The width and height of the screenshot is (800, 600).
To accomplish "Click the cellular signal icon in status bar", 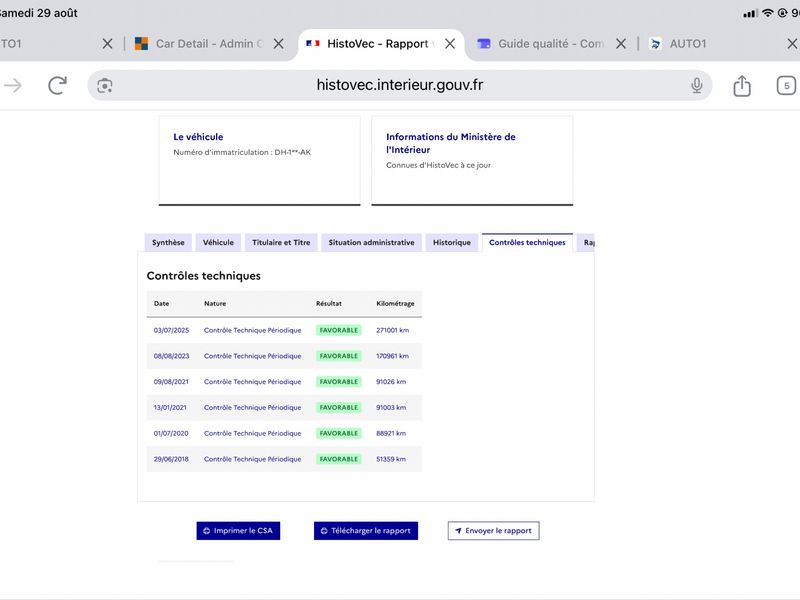I will coord(750,14).
